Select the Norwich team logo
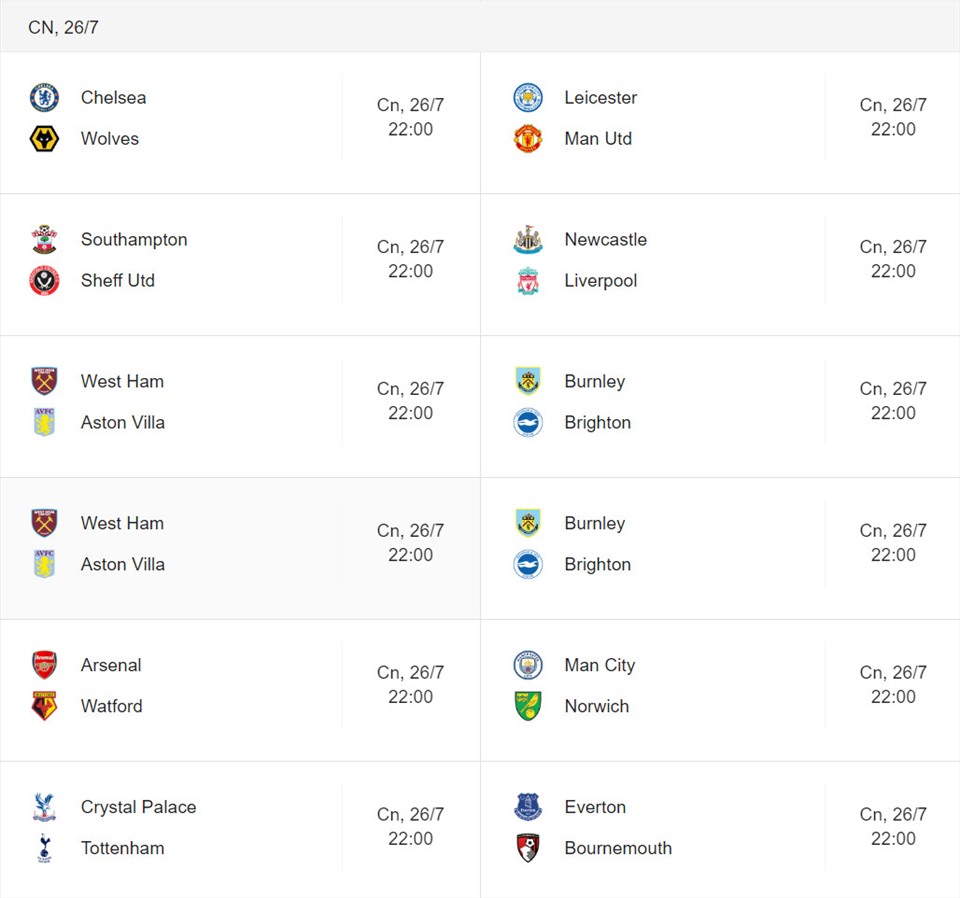Screen dimensions: 960x898 [x=528, y=706]
